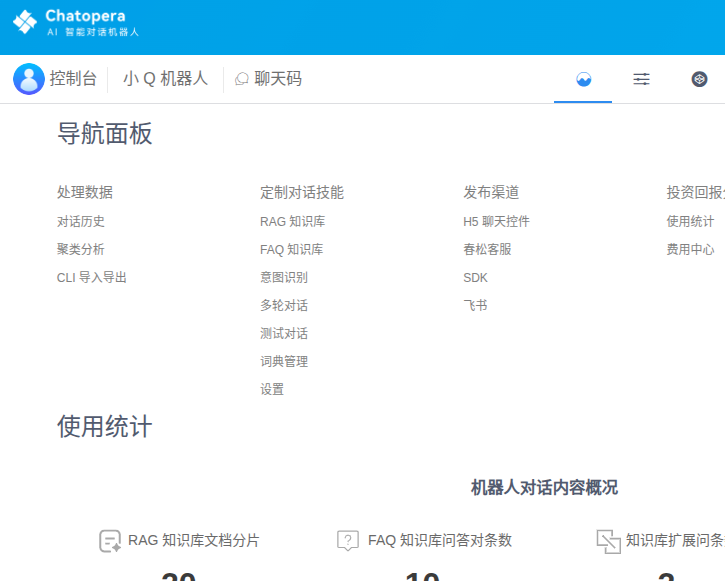Image resolution: width=725 pixels, height=581 pixels.
Task: Go to 控制台 breadcrumb
Action: coord(73,79)
